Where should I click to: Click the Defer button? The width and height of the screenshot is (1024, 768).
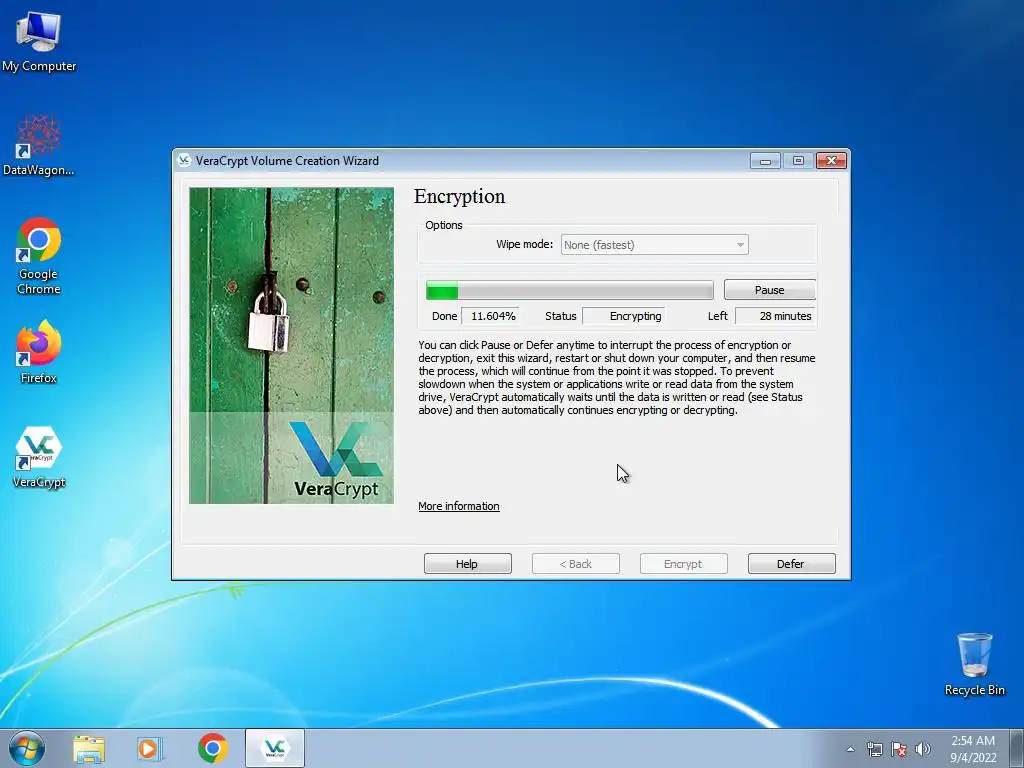792,564
